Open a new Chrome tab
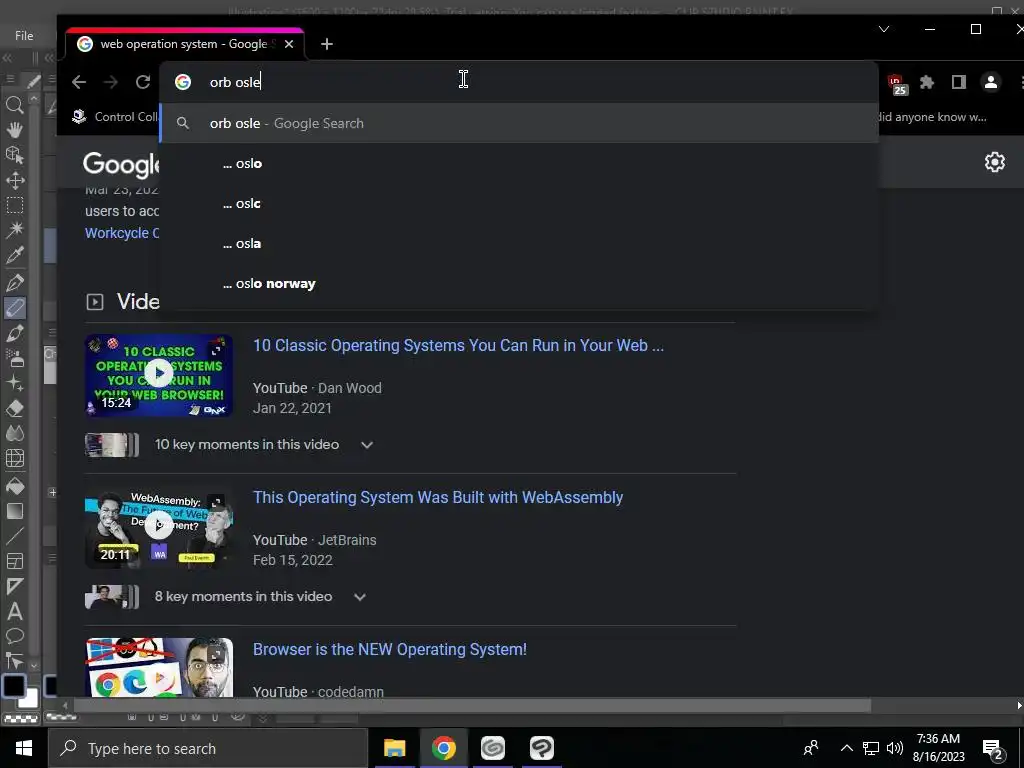The width and height of the screenshot is (1024, 768). [x=327, y=44]
